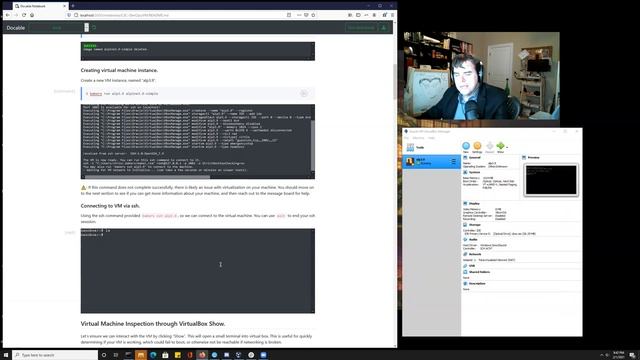Open dropdown next to Show button
The width and height of the screenshot is (640, 360).
(x=507, y=147)
